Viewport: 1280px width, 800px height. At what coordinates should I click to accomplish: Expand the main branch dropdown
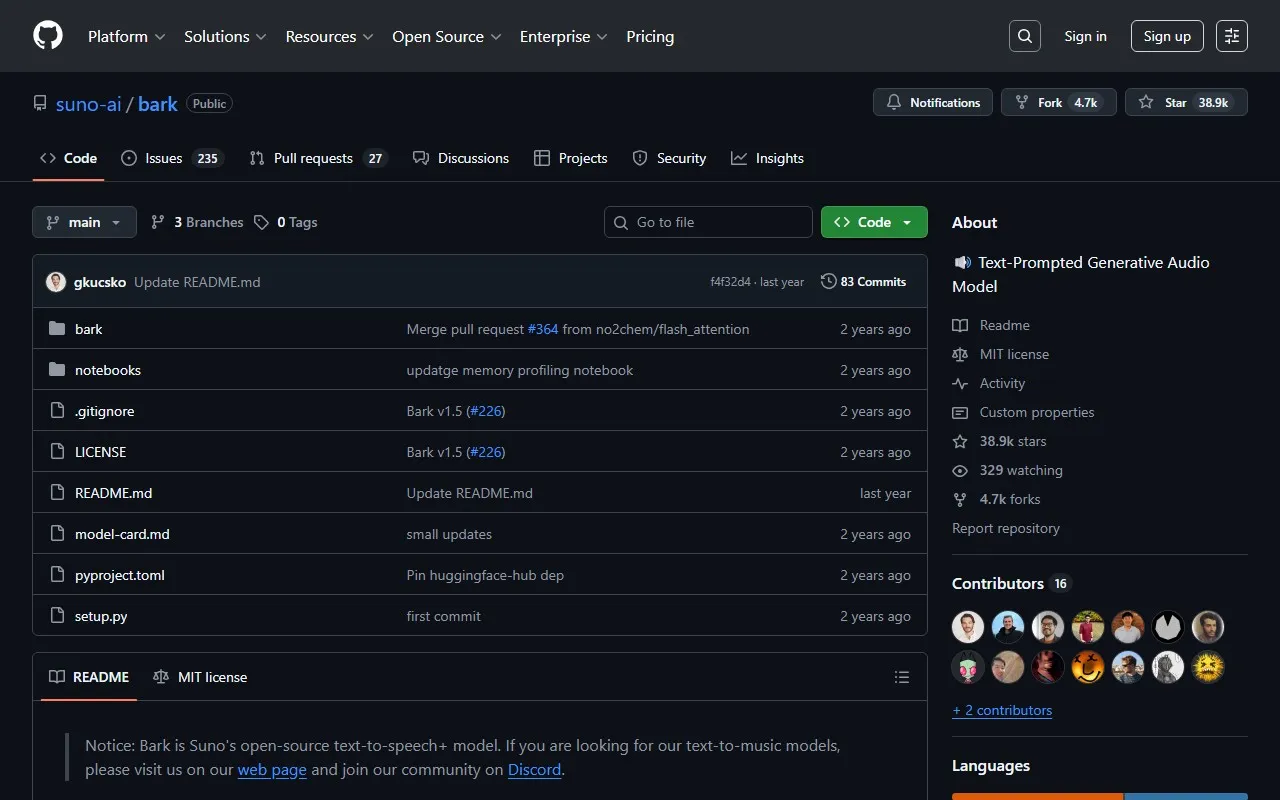point(84,222)
